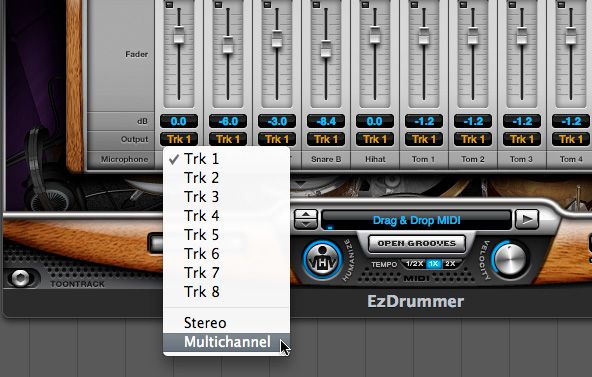Click the Snare B fader handle
592x377 pixels.
[x=326, y=49]
